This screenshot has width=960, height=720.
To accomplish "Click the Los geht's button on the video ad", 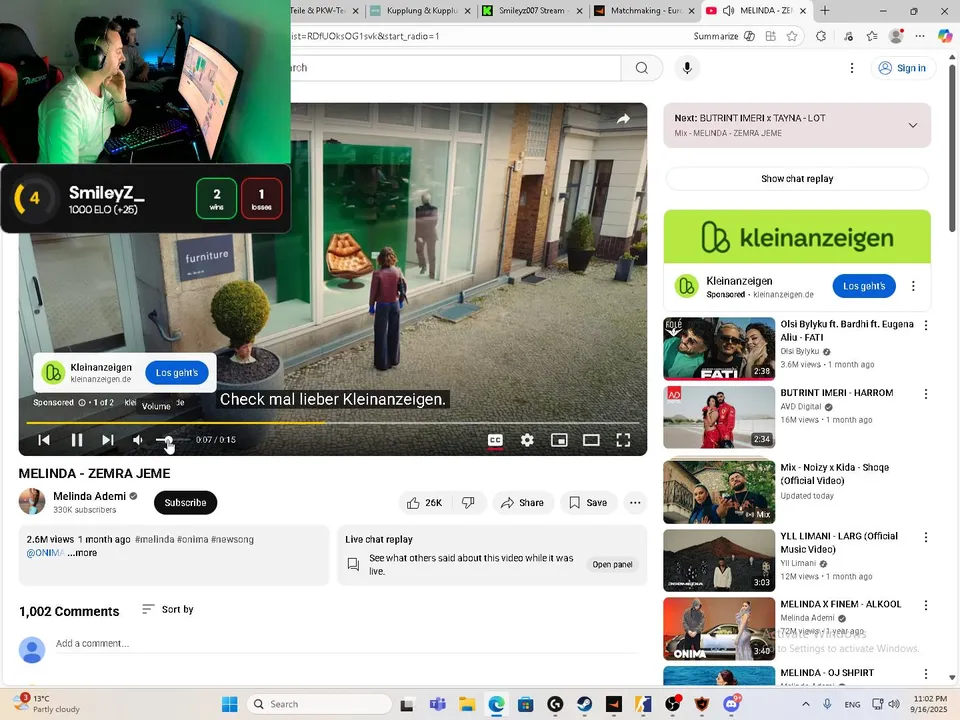I will [177, 372].
